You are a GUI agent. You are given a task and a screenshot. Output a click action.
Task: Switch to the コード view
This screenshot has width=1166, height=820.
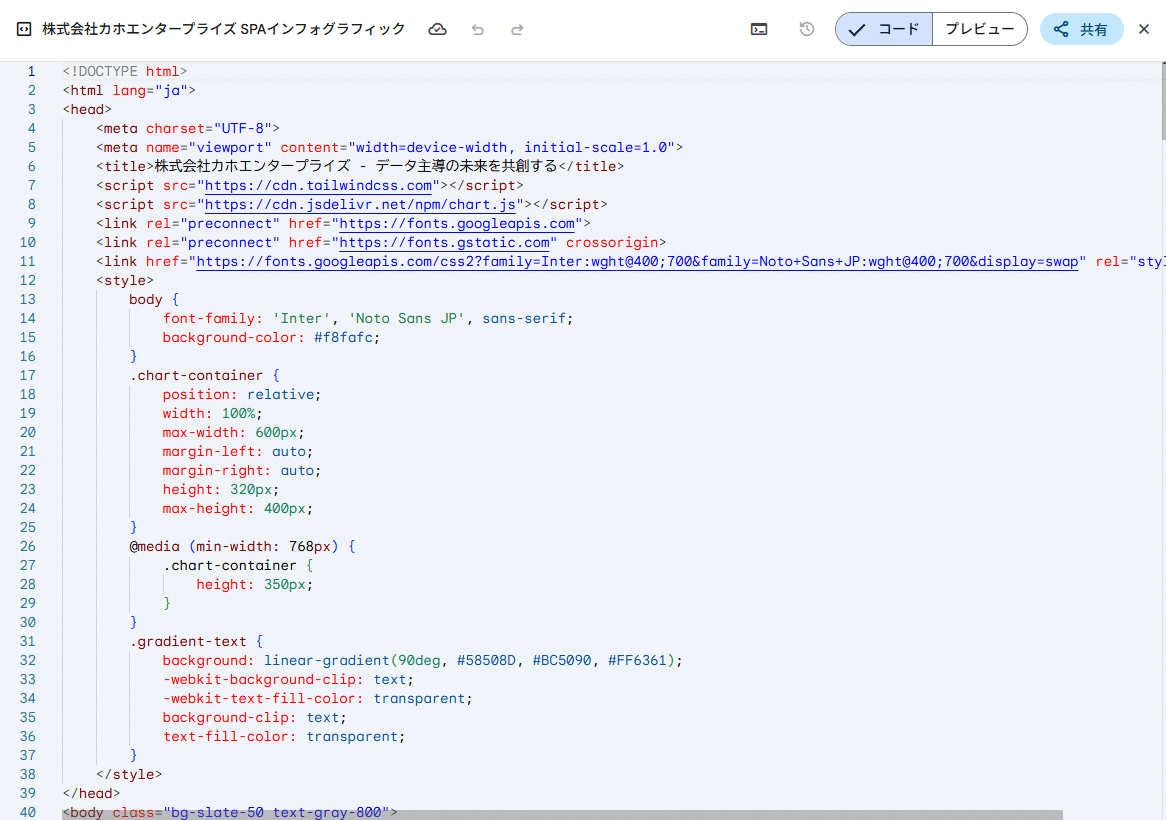pyautogui.click(x=884, y=30)
